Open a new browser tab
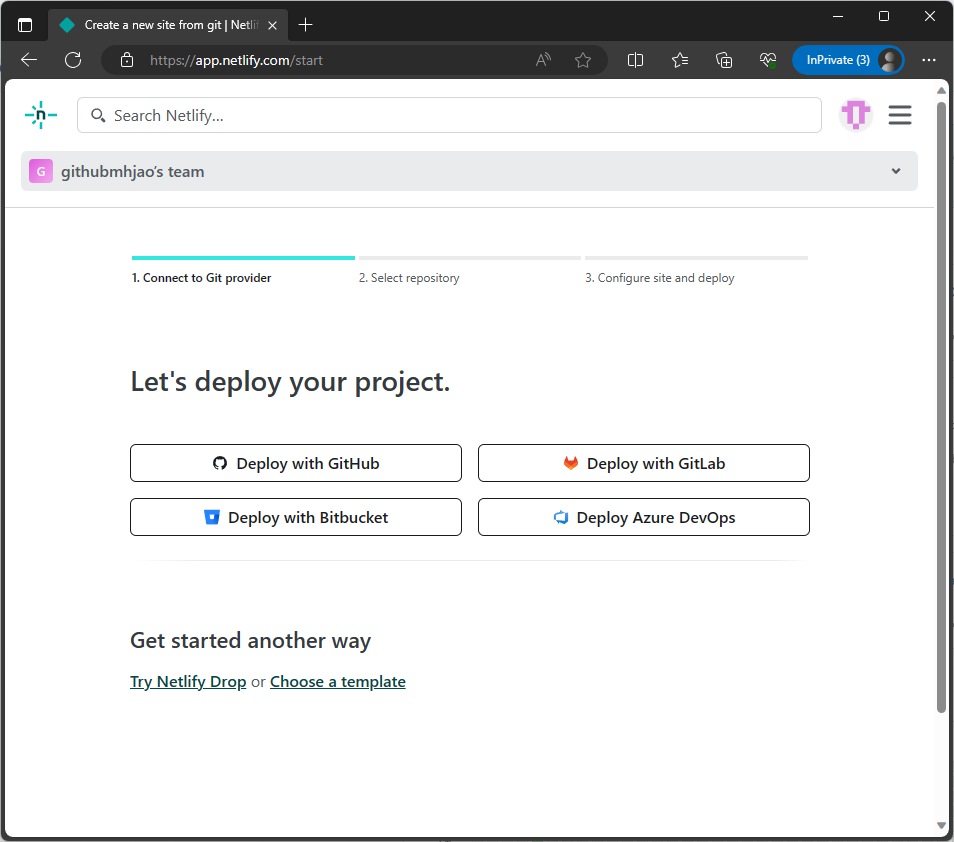 (x=305, y=25)
